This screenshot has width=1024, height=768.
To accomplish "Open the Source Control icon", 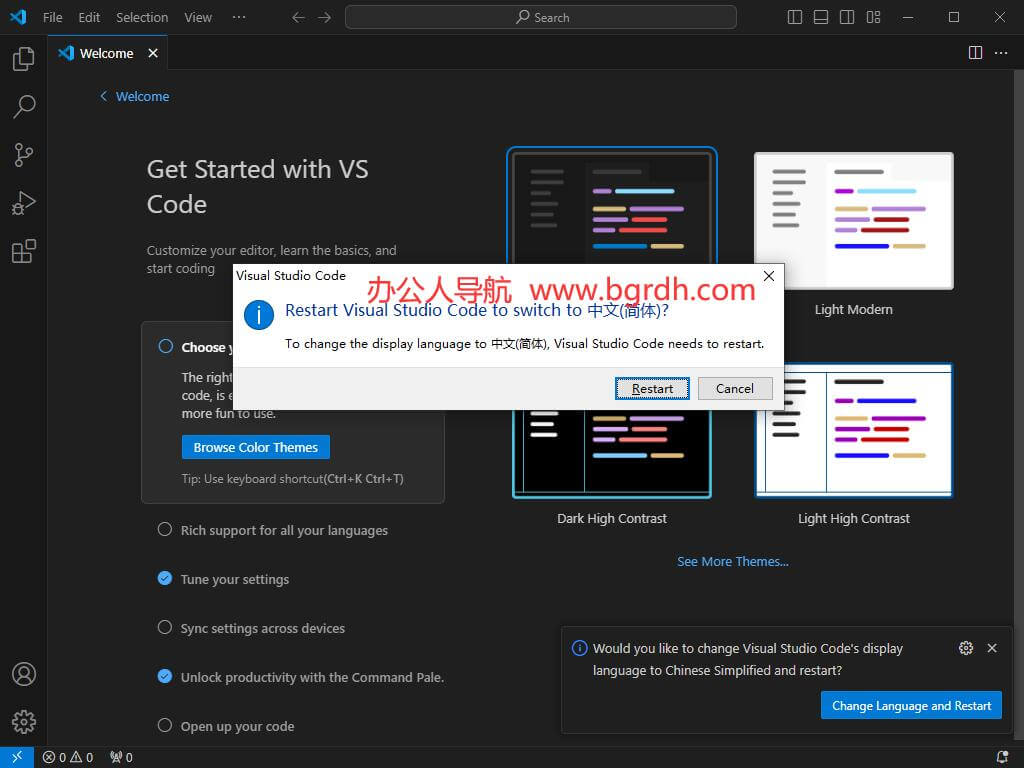I will pyautogui.click(x=23, y=154).
